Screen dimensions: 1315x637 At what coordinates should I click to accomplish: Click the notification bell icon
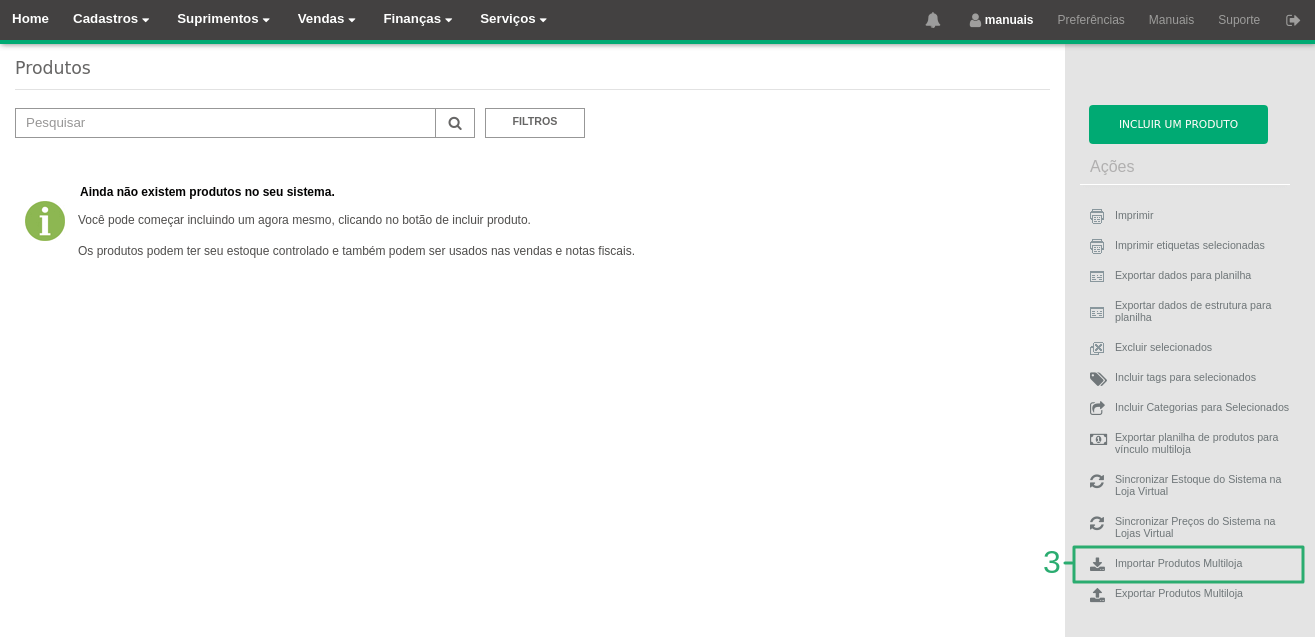click(x=932, y=20)
